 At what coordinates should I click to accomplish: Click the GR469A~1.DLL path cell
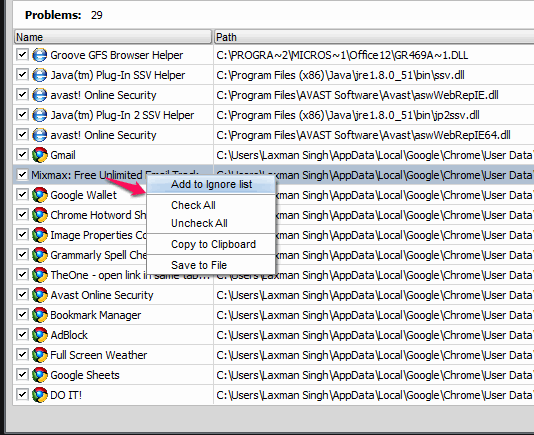pyautogui.click(x=342, y=55)
